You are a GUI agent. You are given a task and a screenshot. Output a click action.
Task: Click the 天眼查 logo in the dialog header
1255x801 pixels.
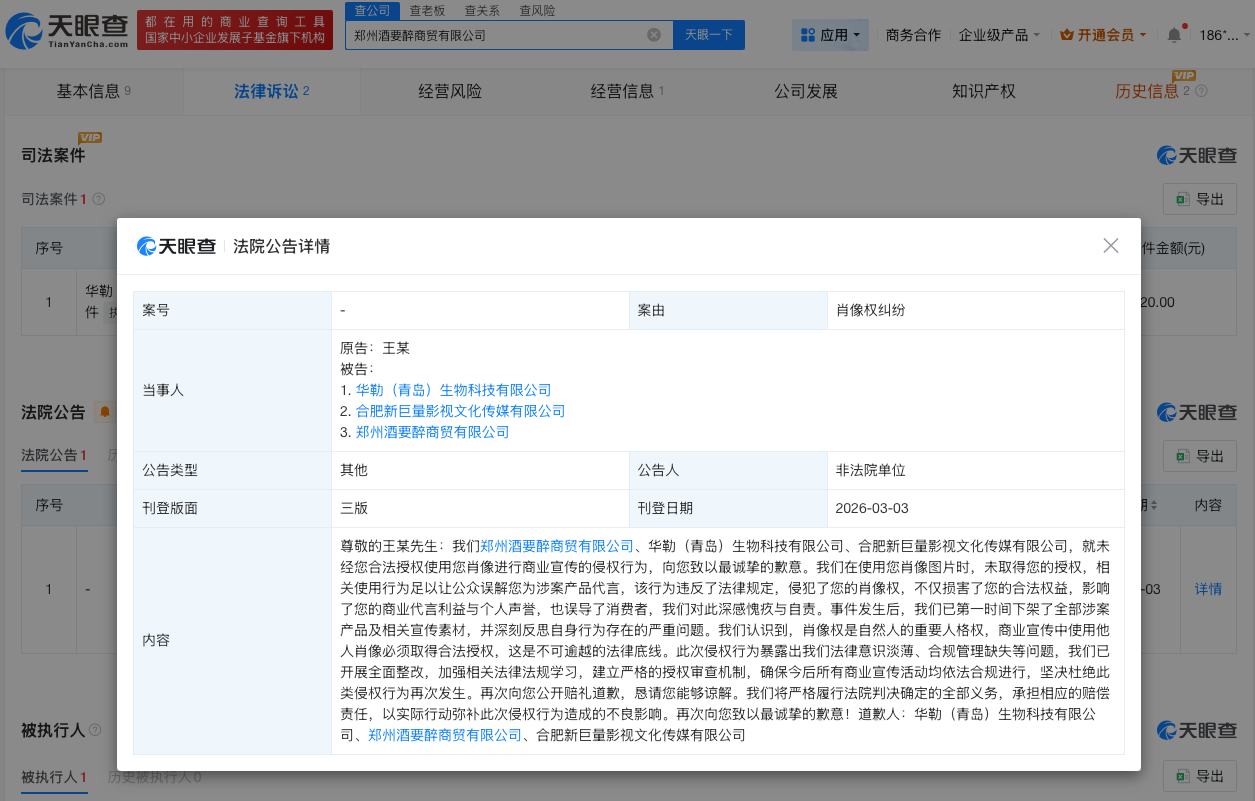click(177, 246)
